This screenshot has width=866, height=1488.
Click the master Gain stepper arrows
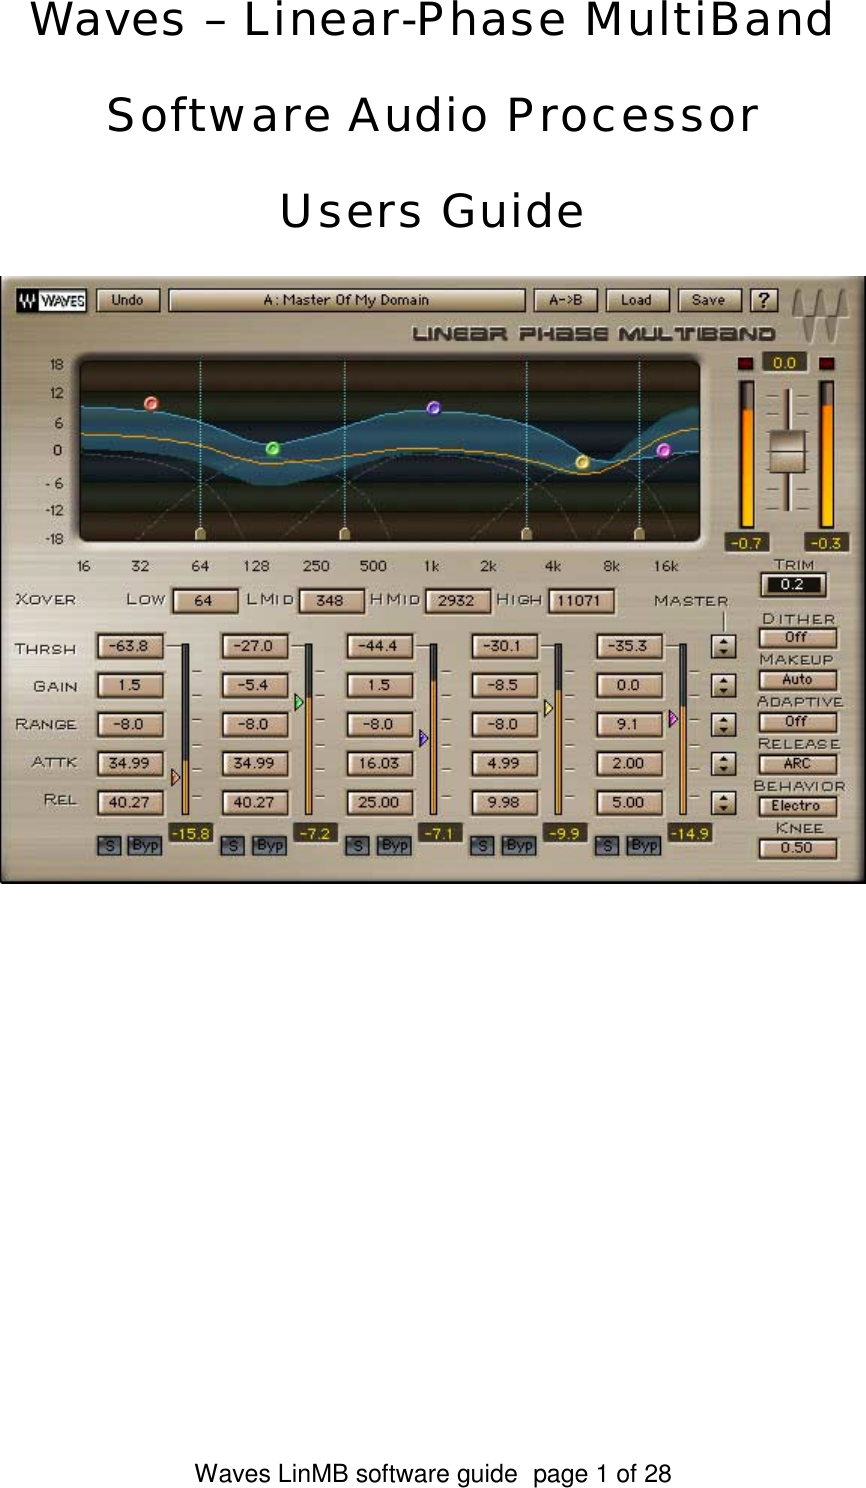[724, 686]
